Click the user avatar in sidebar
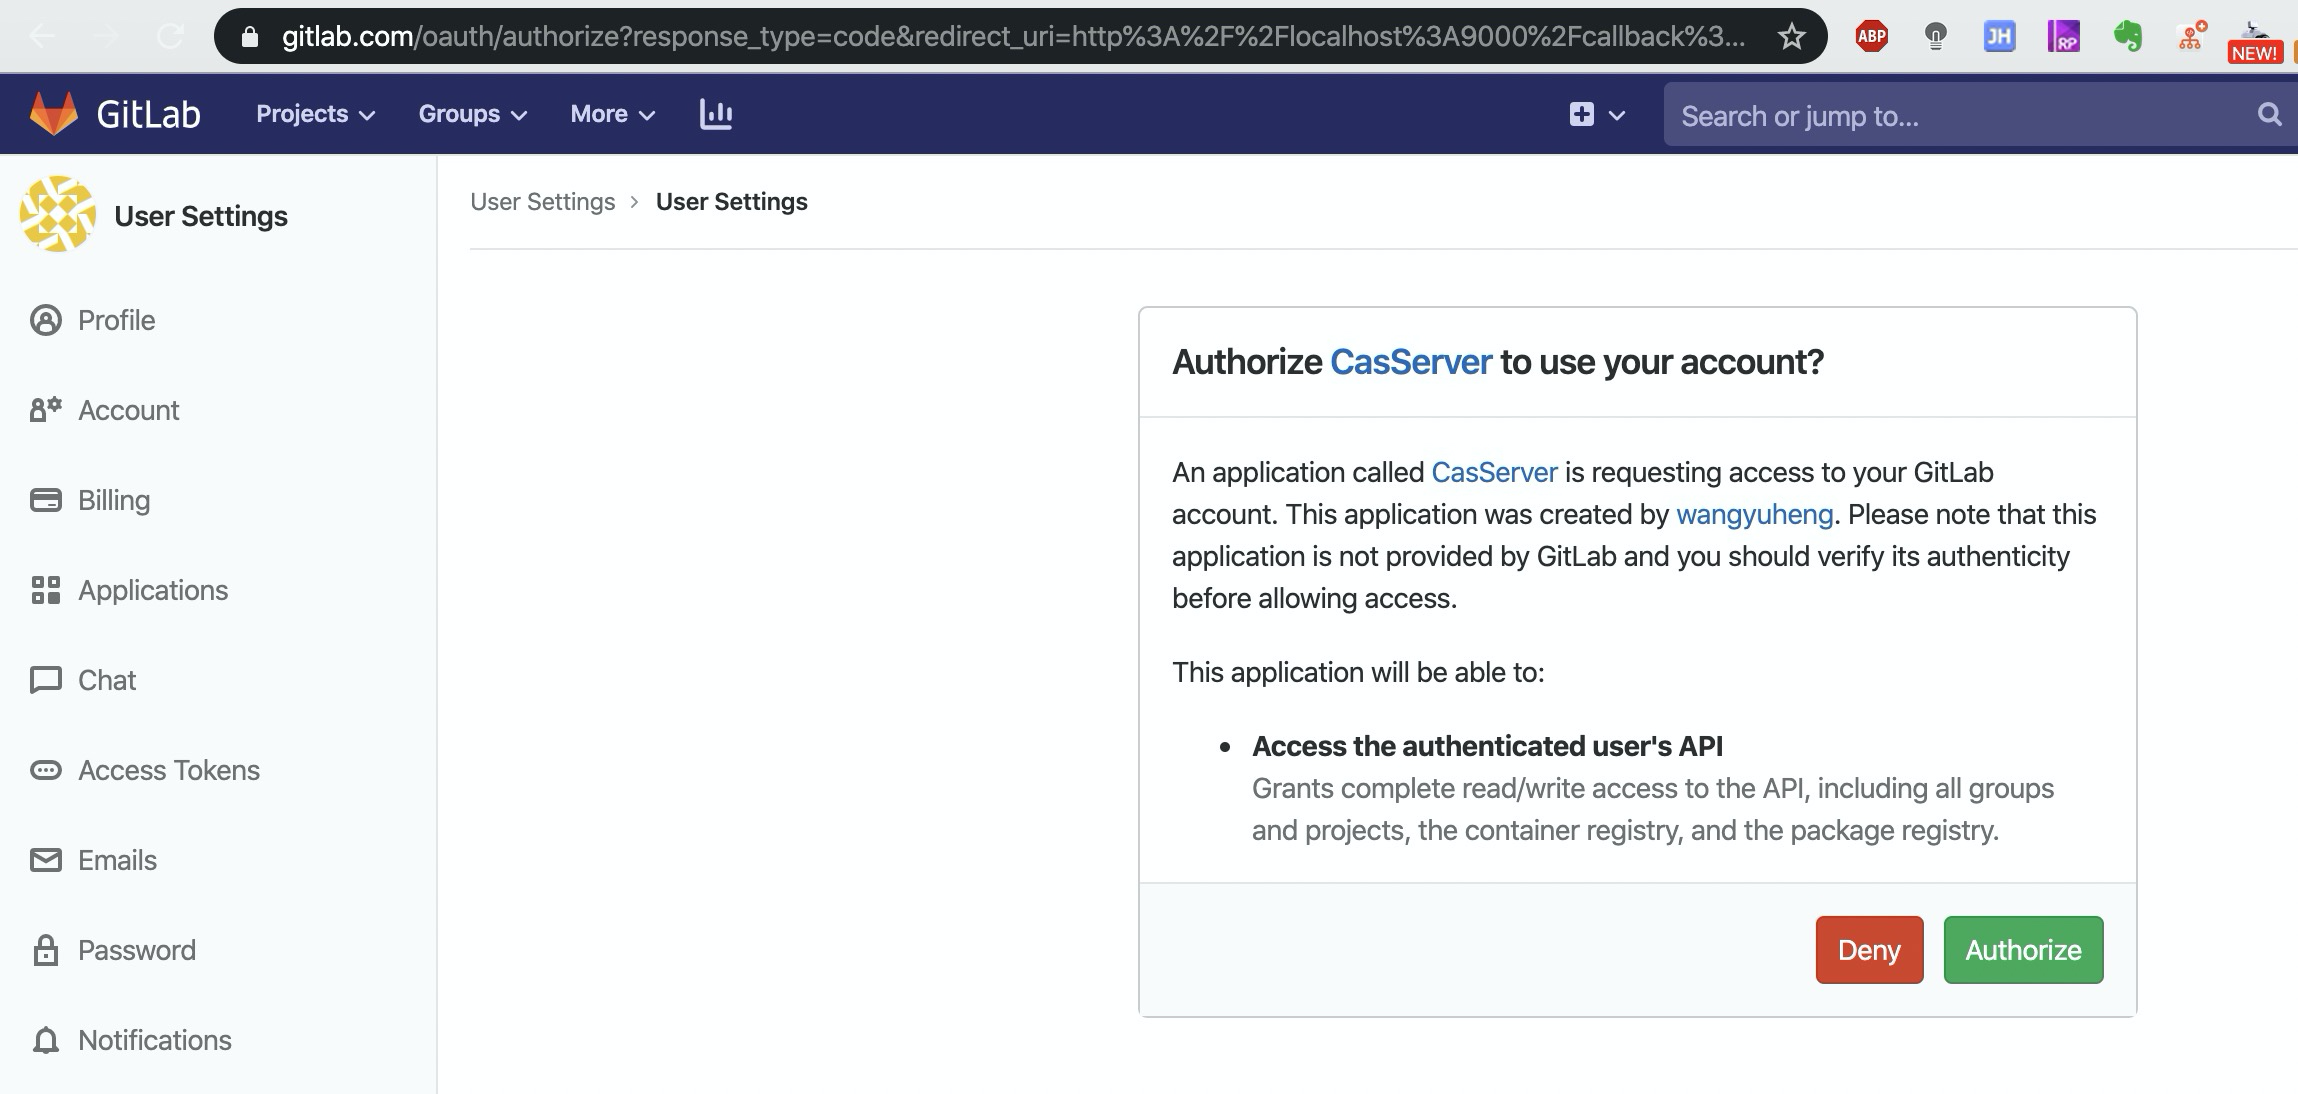Screen dimensions: 2298x1094 click(58, 214)
